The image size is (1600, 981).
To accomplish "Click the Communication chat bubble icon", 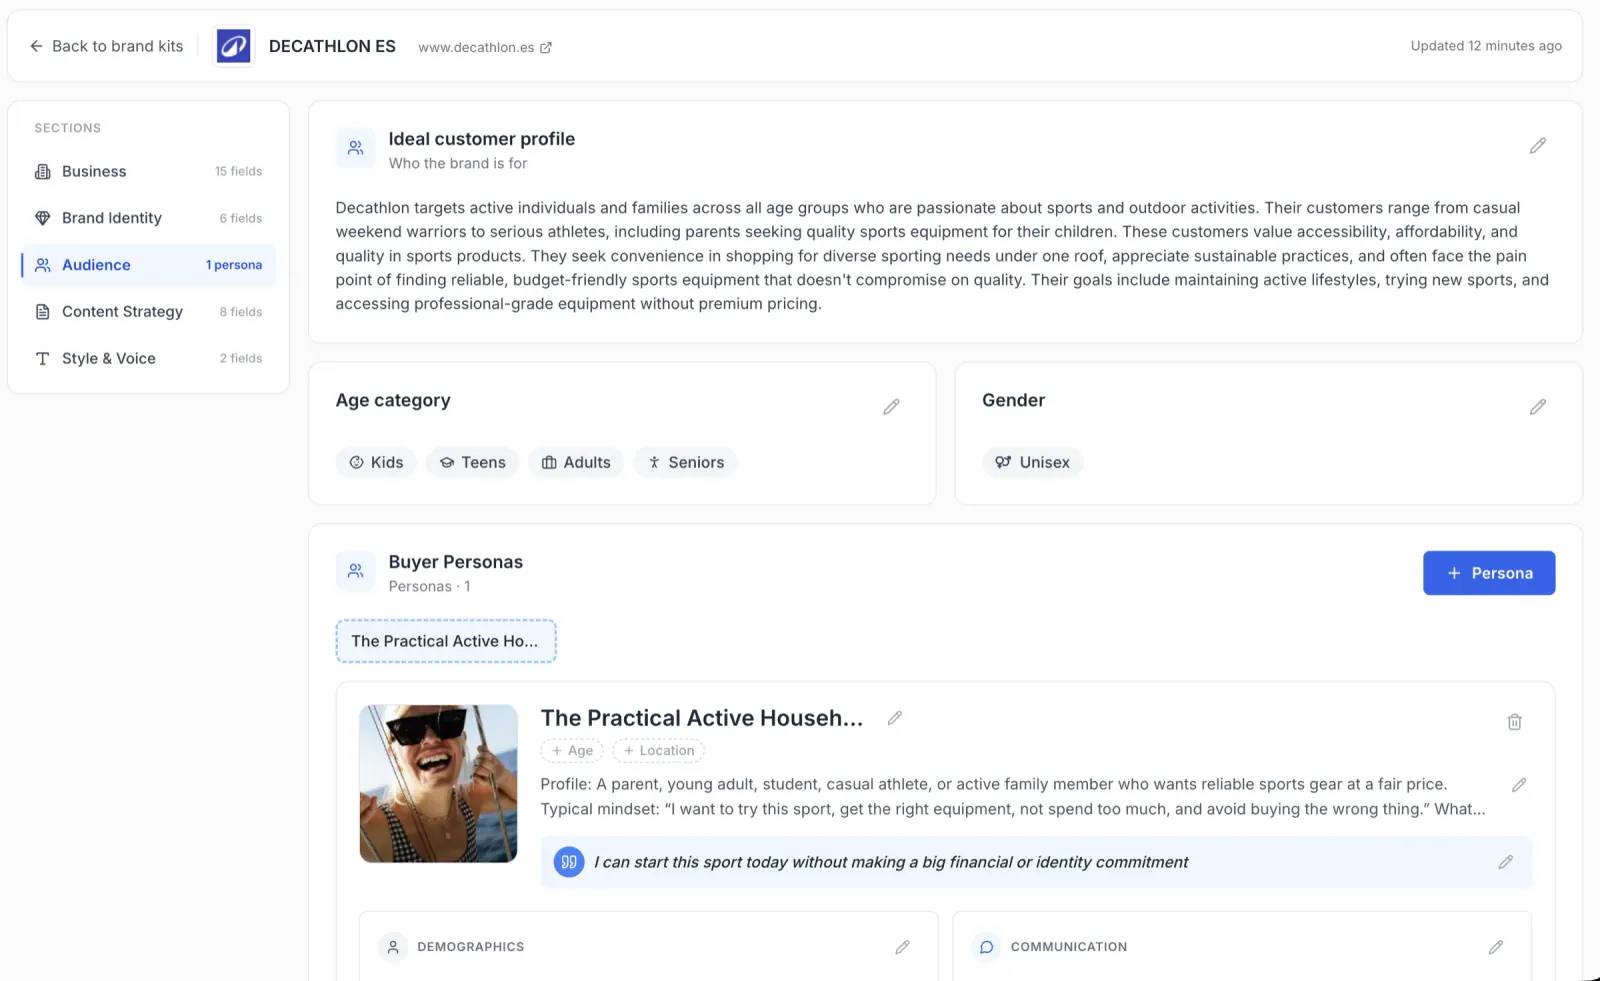I will click(987, 947).
